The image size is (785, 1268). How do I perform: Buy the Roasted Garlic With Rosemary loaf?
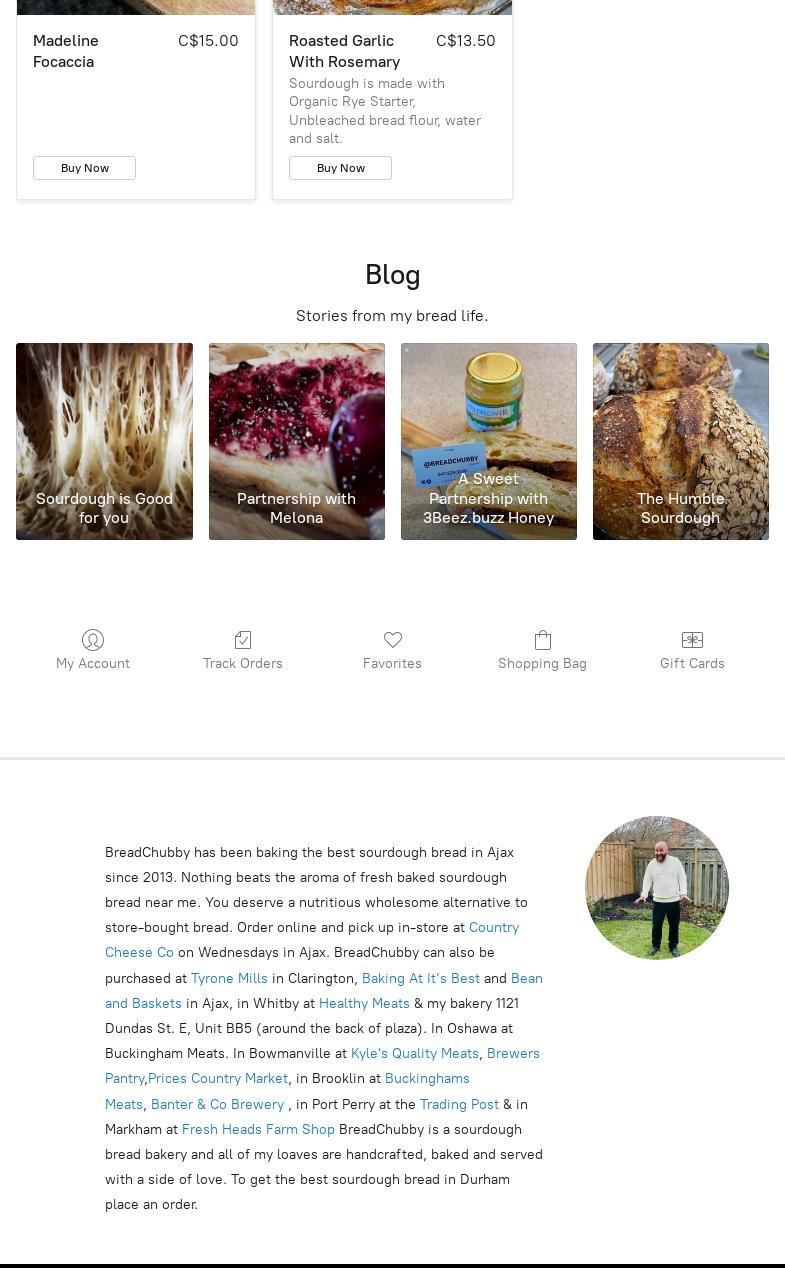340,168
